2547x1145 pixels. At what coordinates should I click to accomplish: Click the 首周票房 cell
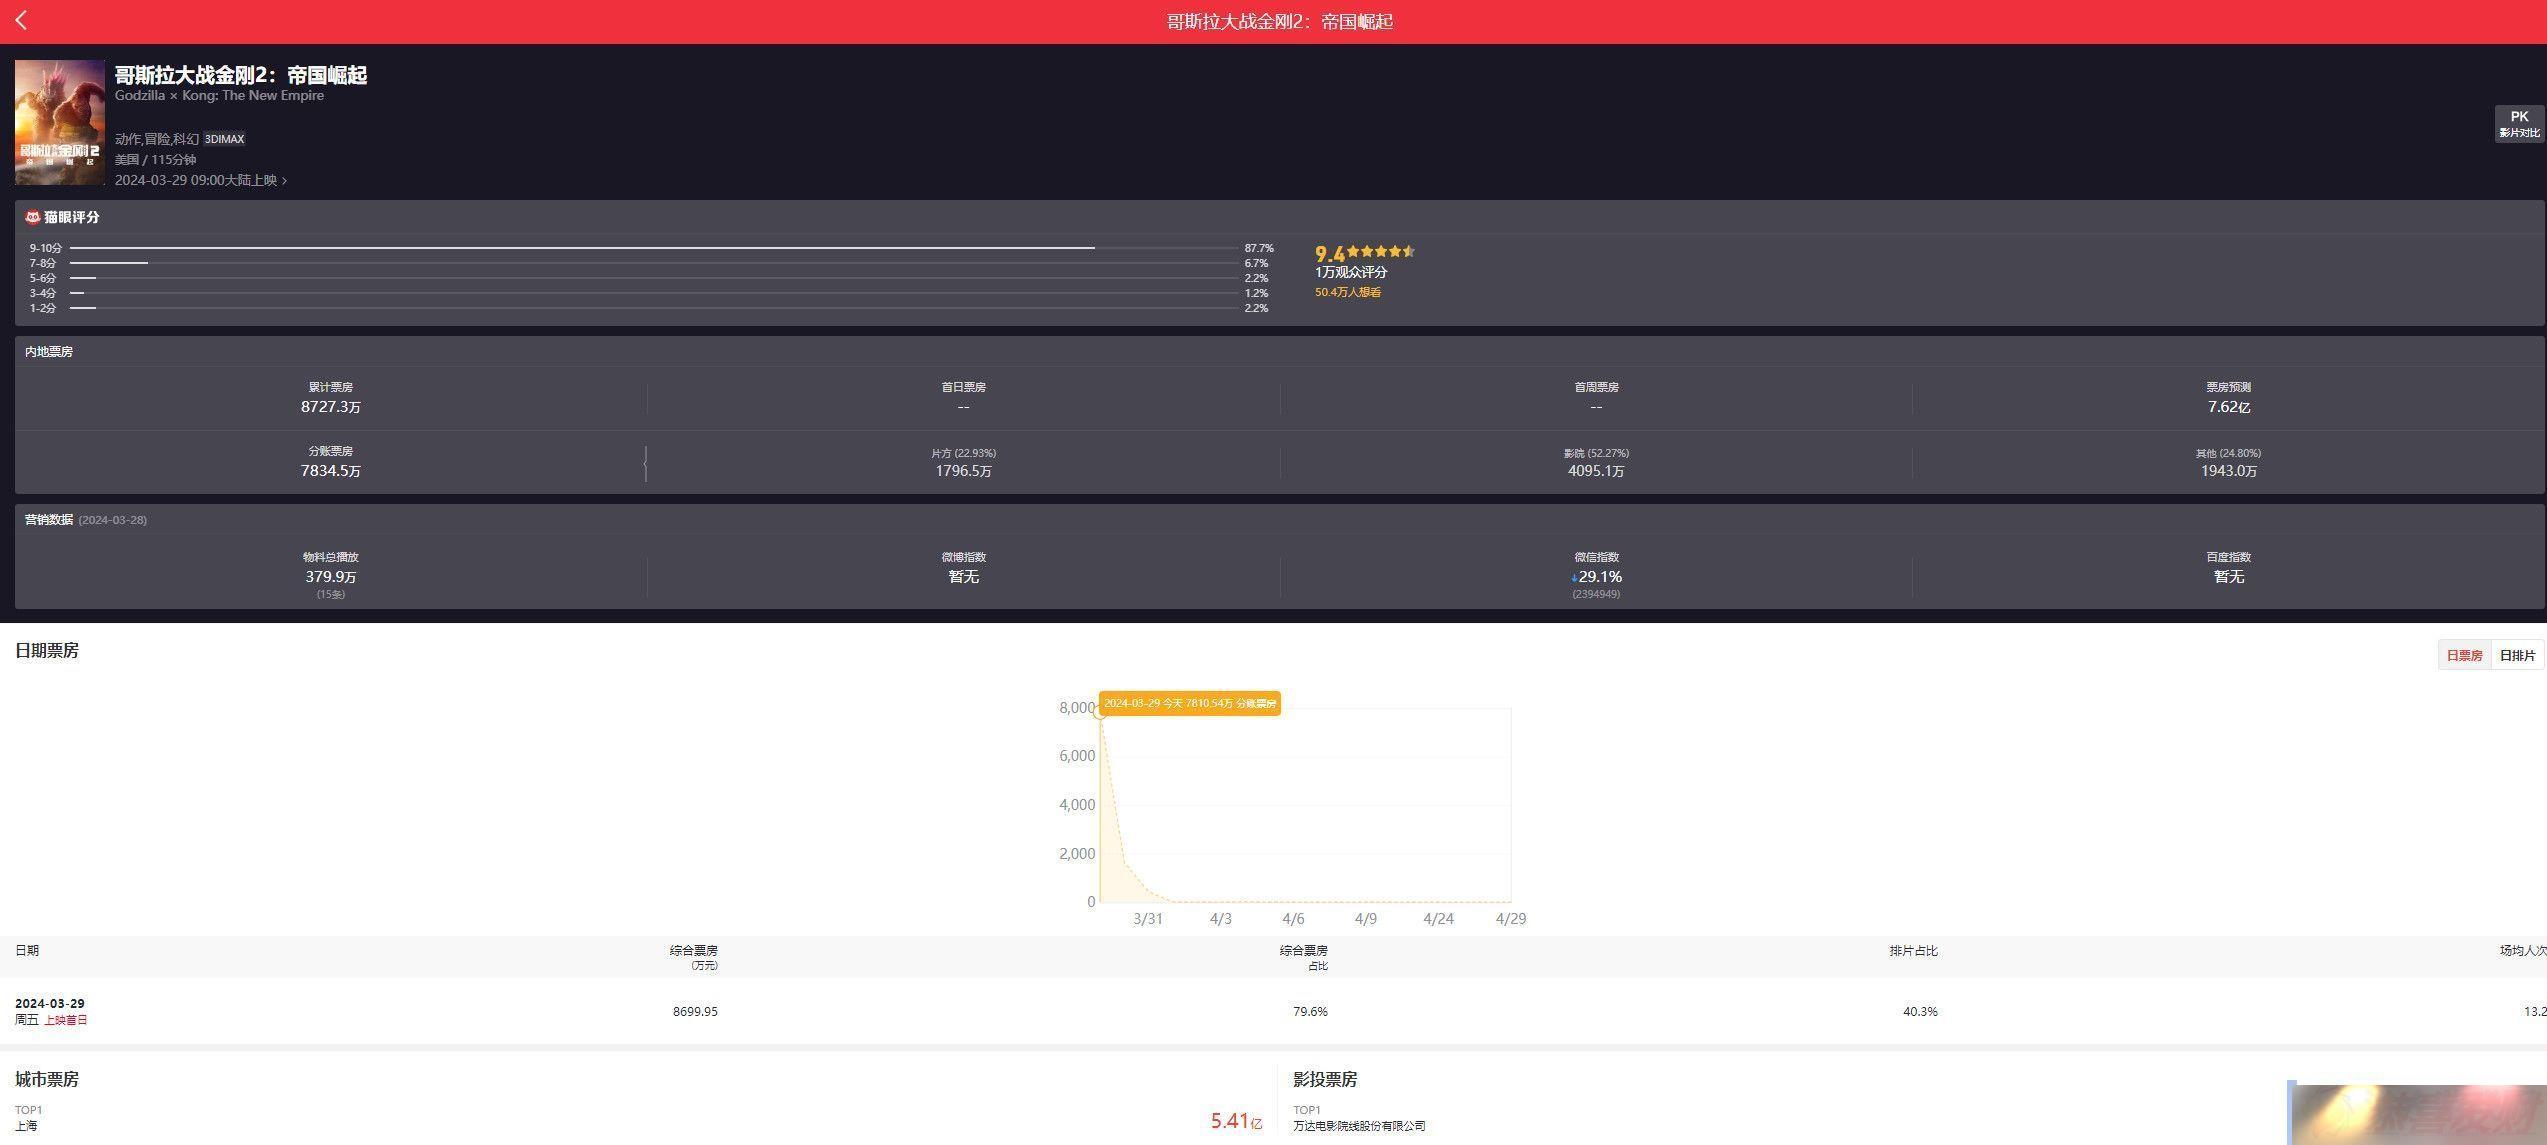click(x=1596, y=397)
